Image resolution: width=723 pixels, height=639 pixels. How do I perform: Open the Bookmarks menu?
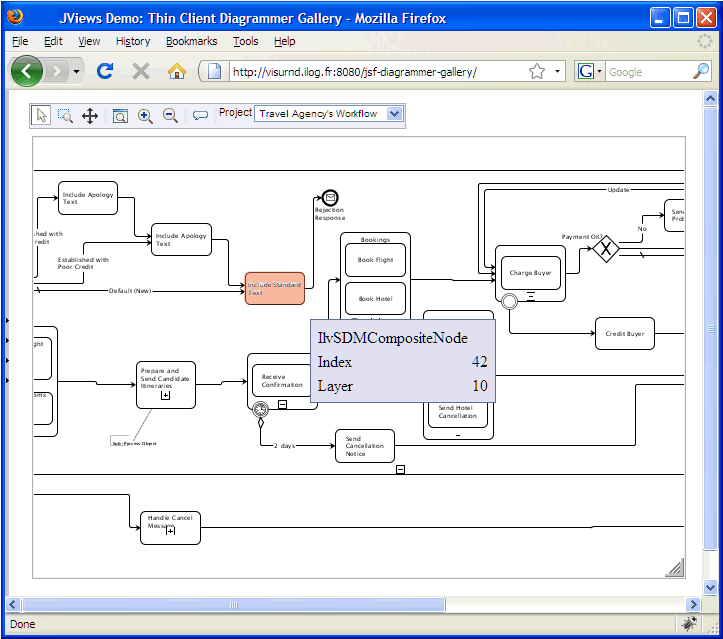click(191, 41)
